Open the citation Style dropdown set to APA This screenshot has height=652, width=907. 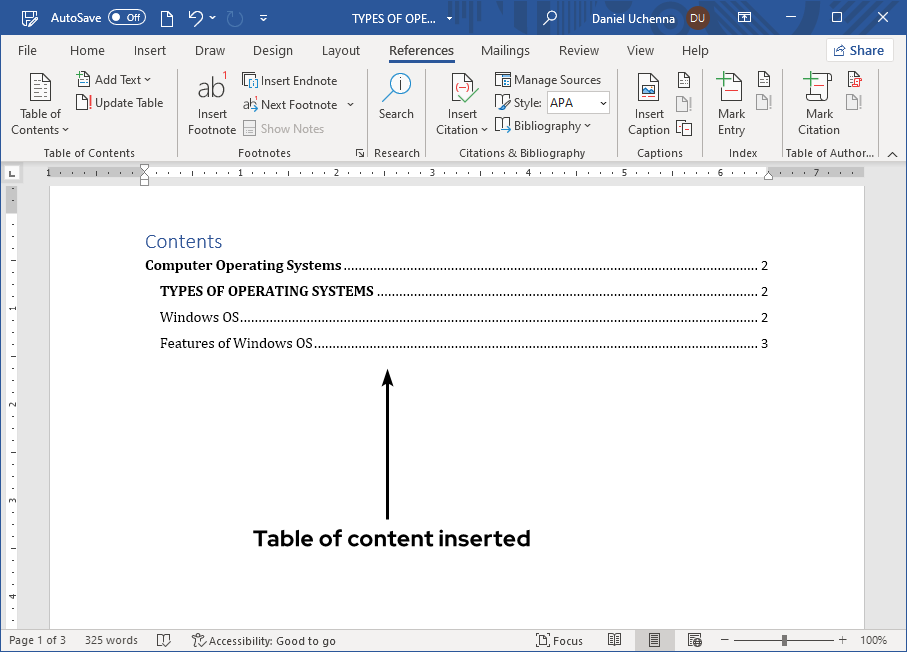[577, 102]
